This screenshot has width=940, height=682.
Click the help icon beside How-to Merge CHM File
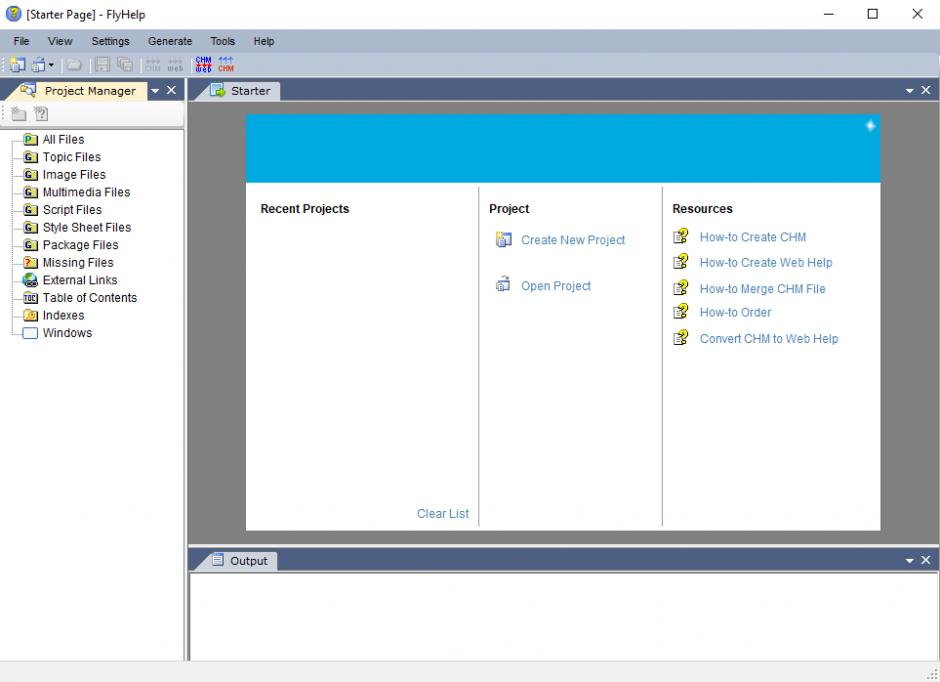(680, 288)
